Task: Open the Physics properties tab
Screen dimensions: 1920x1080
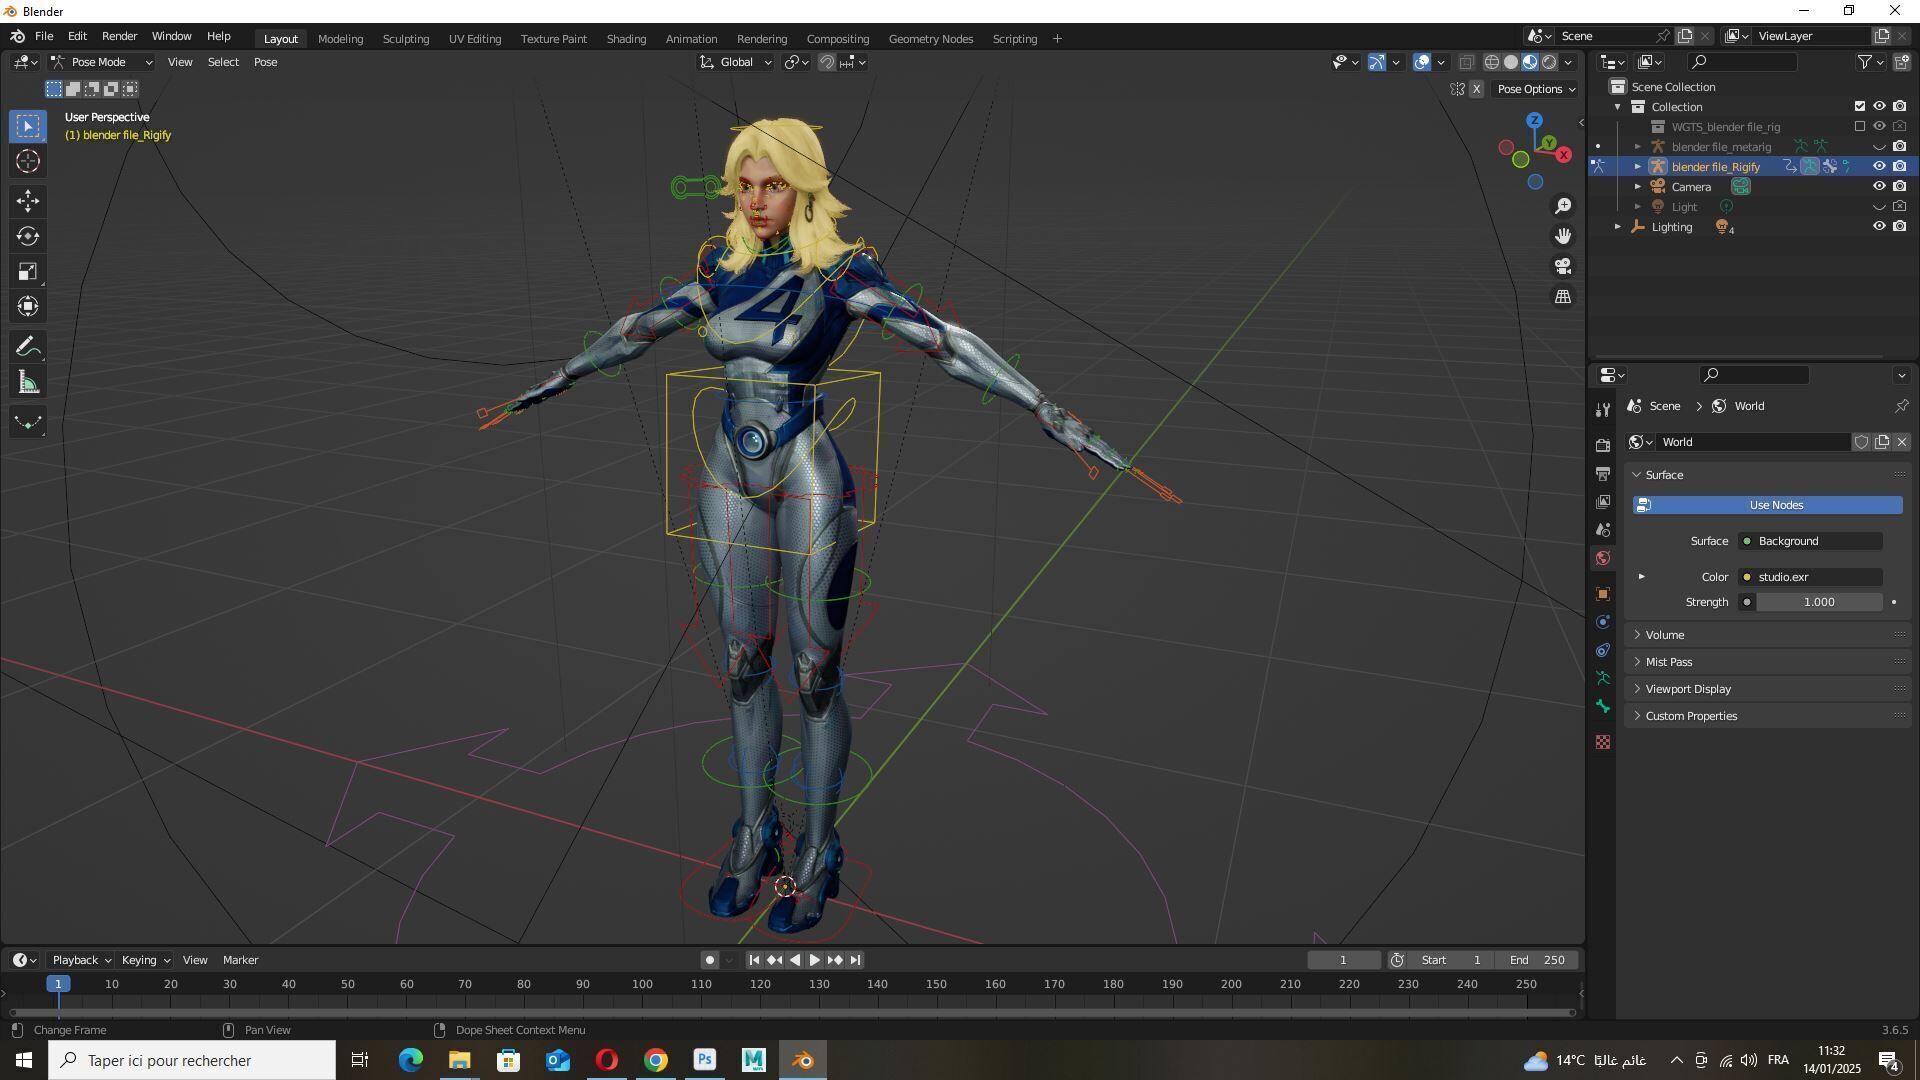Action: coord(1603,622)
